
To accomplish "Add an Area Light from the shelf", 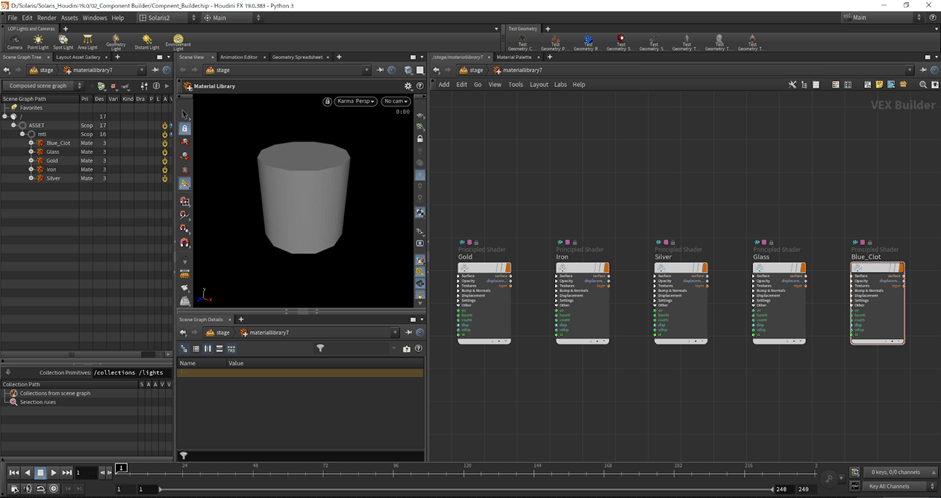I will 89,41.
